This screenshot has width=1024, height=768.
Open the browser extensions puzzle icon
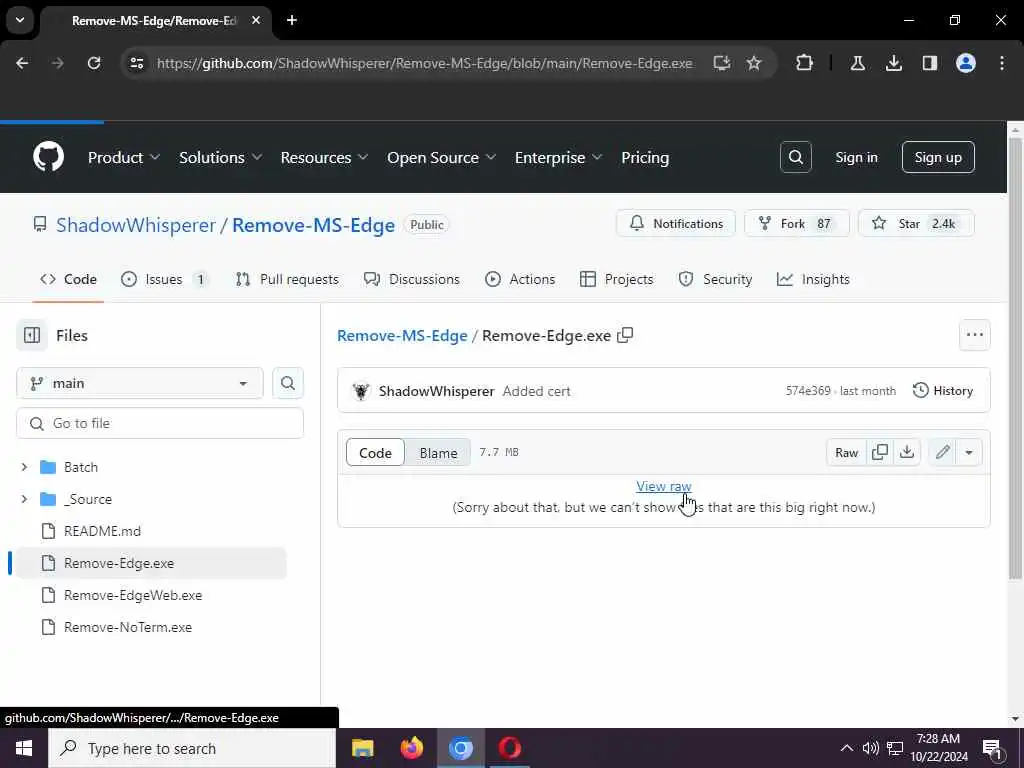(x=805, y=63)
